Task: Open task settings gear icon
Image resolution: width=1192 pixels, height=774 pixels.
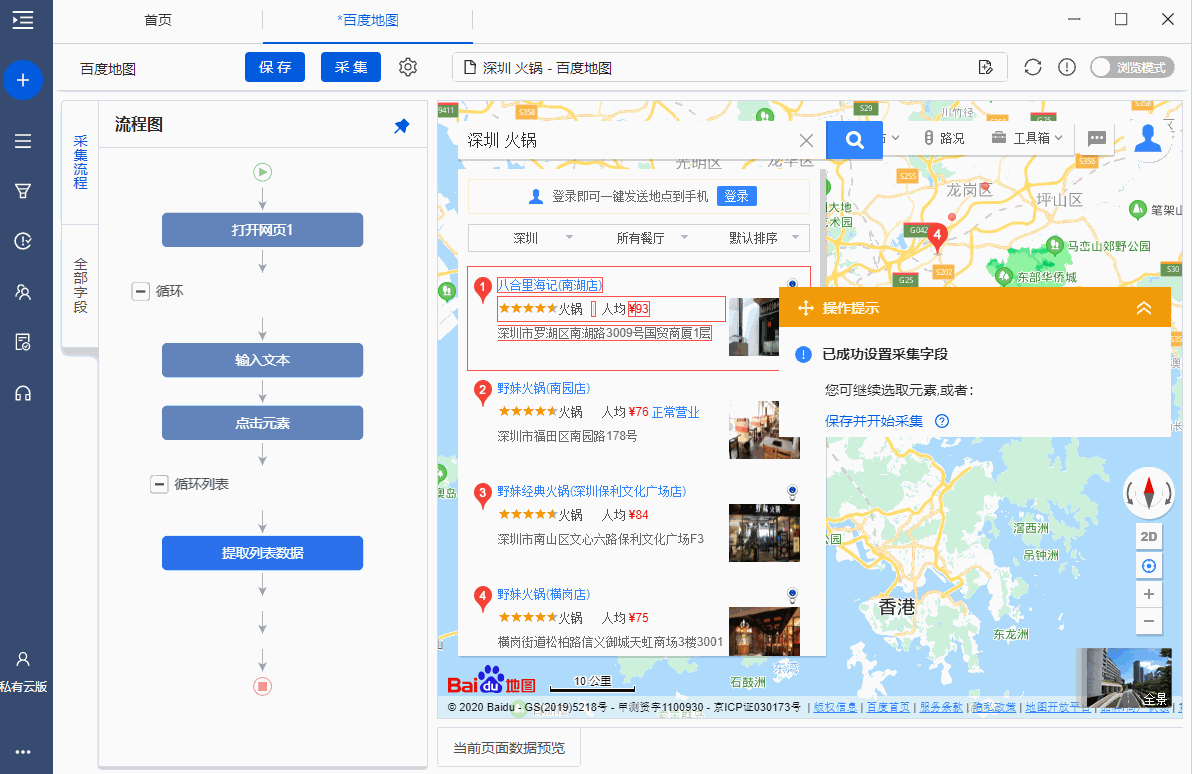Action: click(x=408, y=67)
